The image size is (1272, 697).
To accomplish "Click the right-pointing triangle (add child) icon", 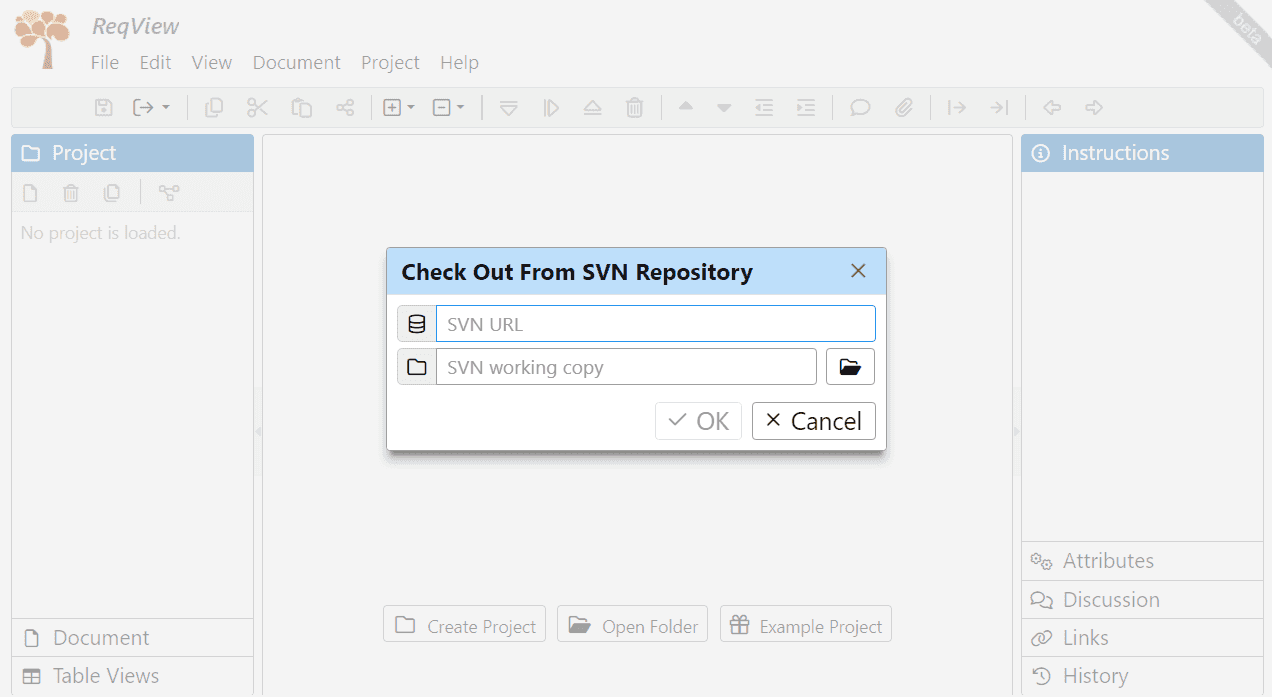I will pos(551,107).
